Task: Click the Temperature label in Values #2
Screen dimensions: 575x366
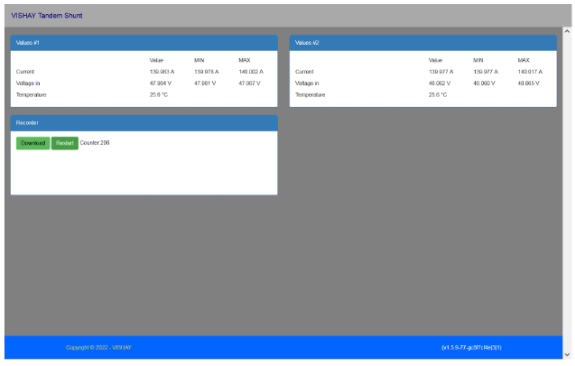Action: 310,95
